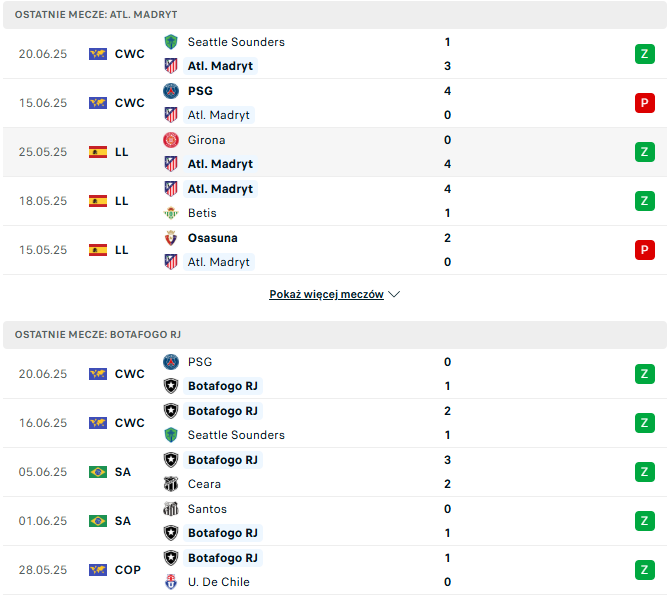670x599 pixels.
Task: Click red P badge for Osasuna match
Action: (x=645, y=250)
